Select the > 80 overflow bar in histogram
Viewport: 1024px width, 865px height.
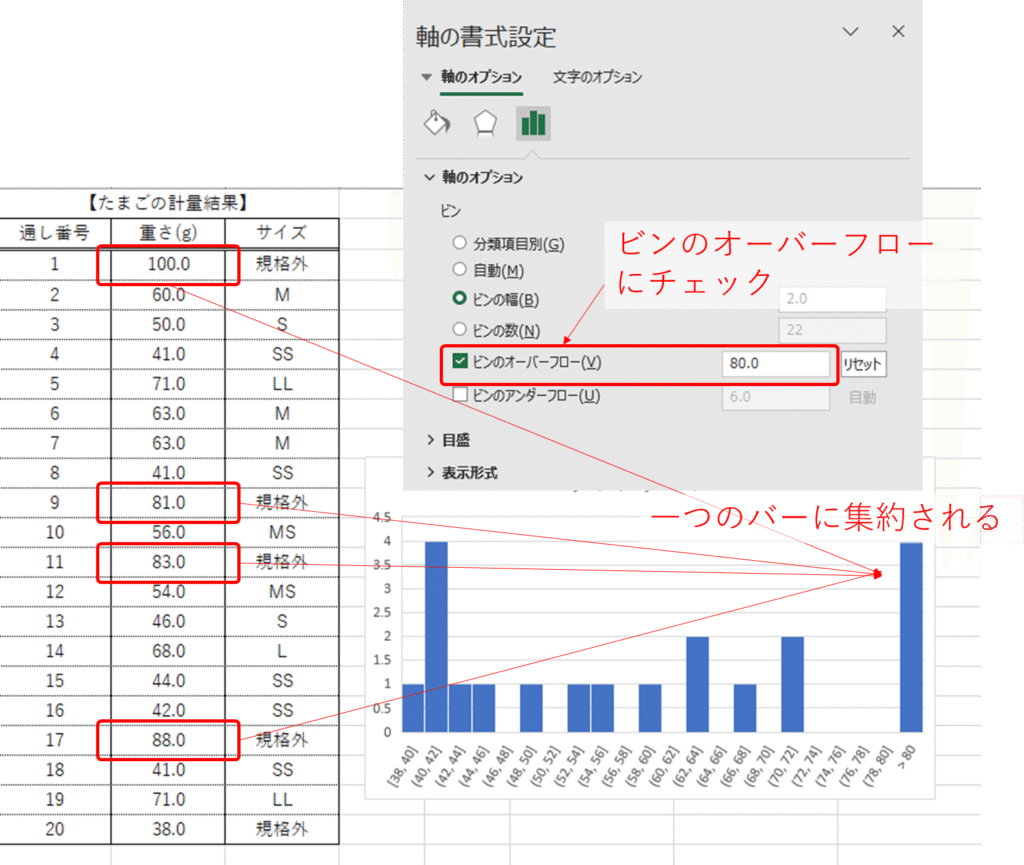911,636
